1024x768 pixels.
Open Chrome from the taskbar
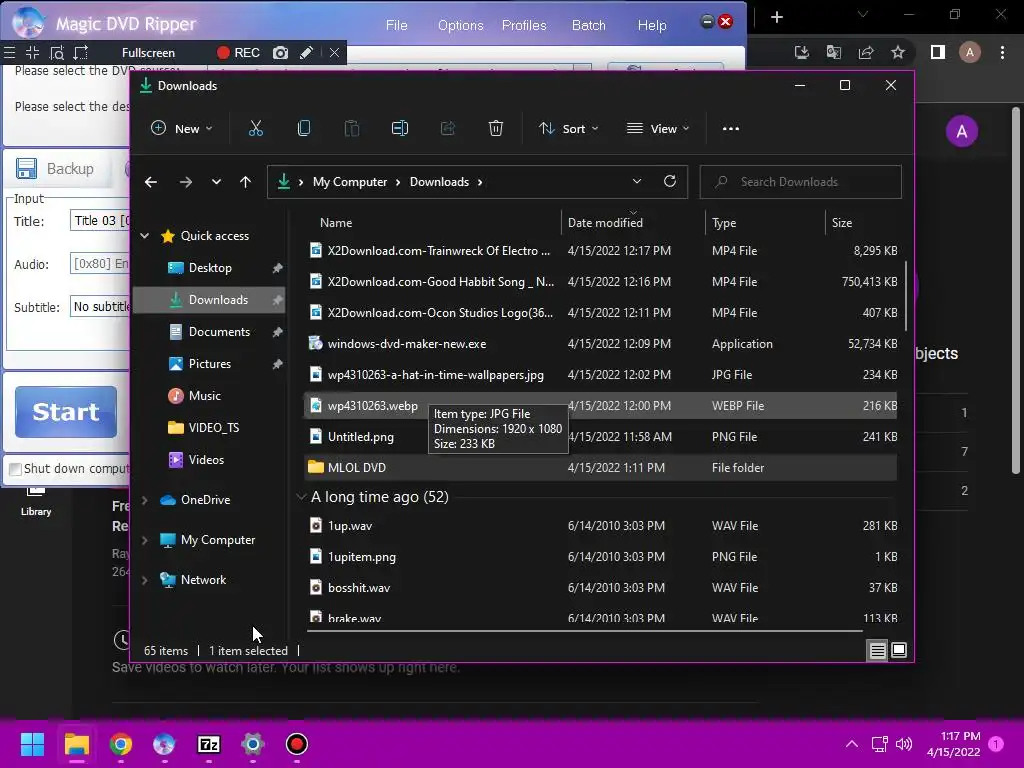(121, 744)
